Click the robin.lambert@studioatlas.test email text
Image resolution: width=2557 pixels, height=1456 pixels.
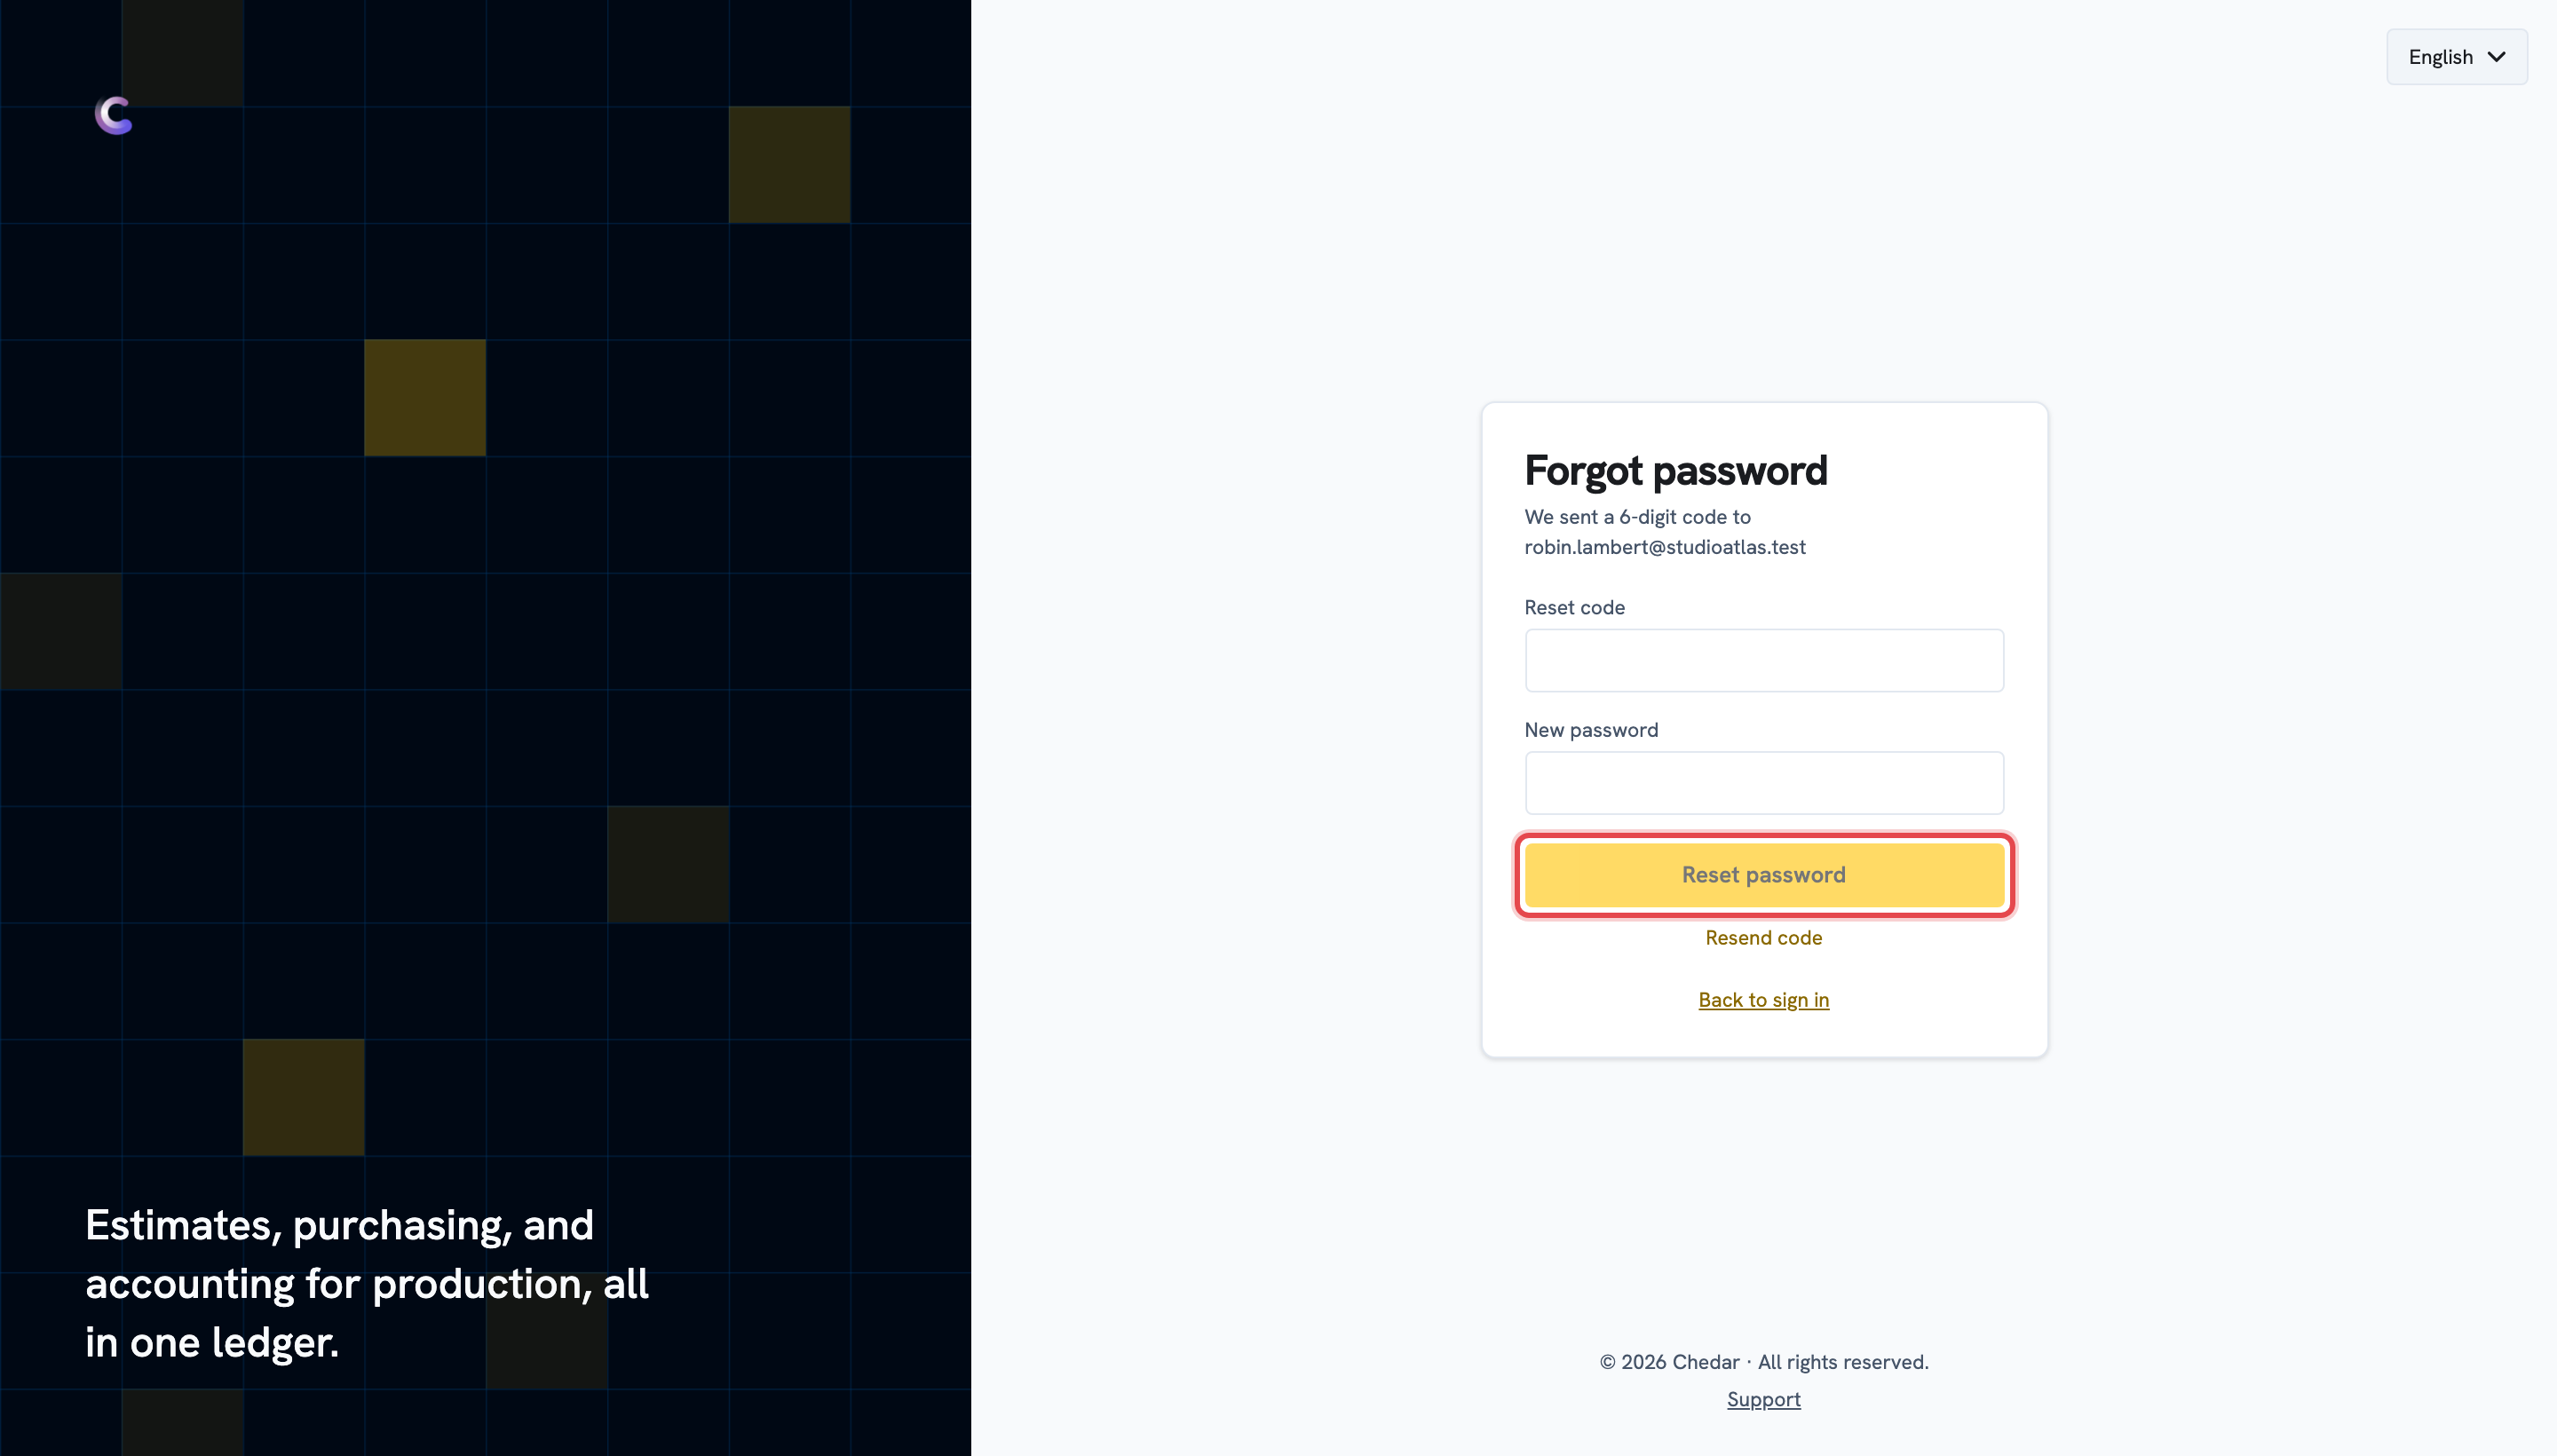1664,547
